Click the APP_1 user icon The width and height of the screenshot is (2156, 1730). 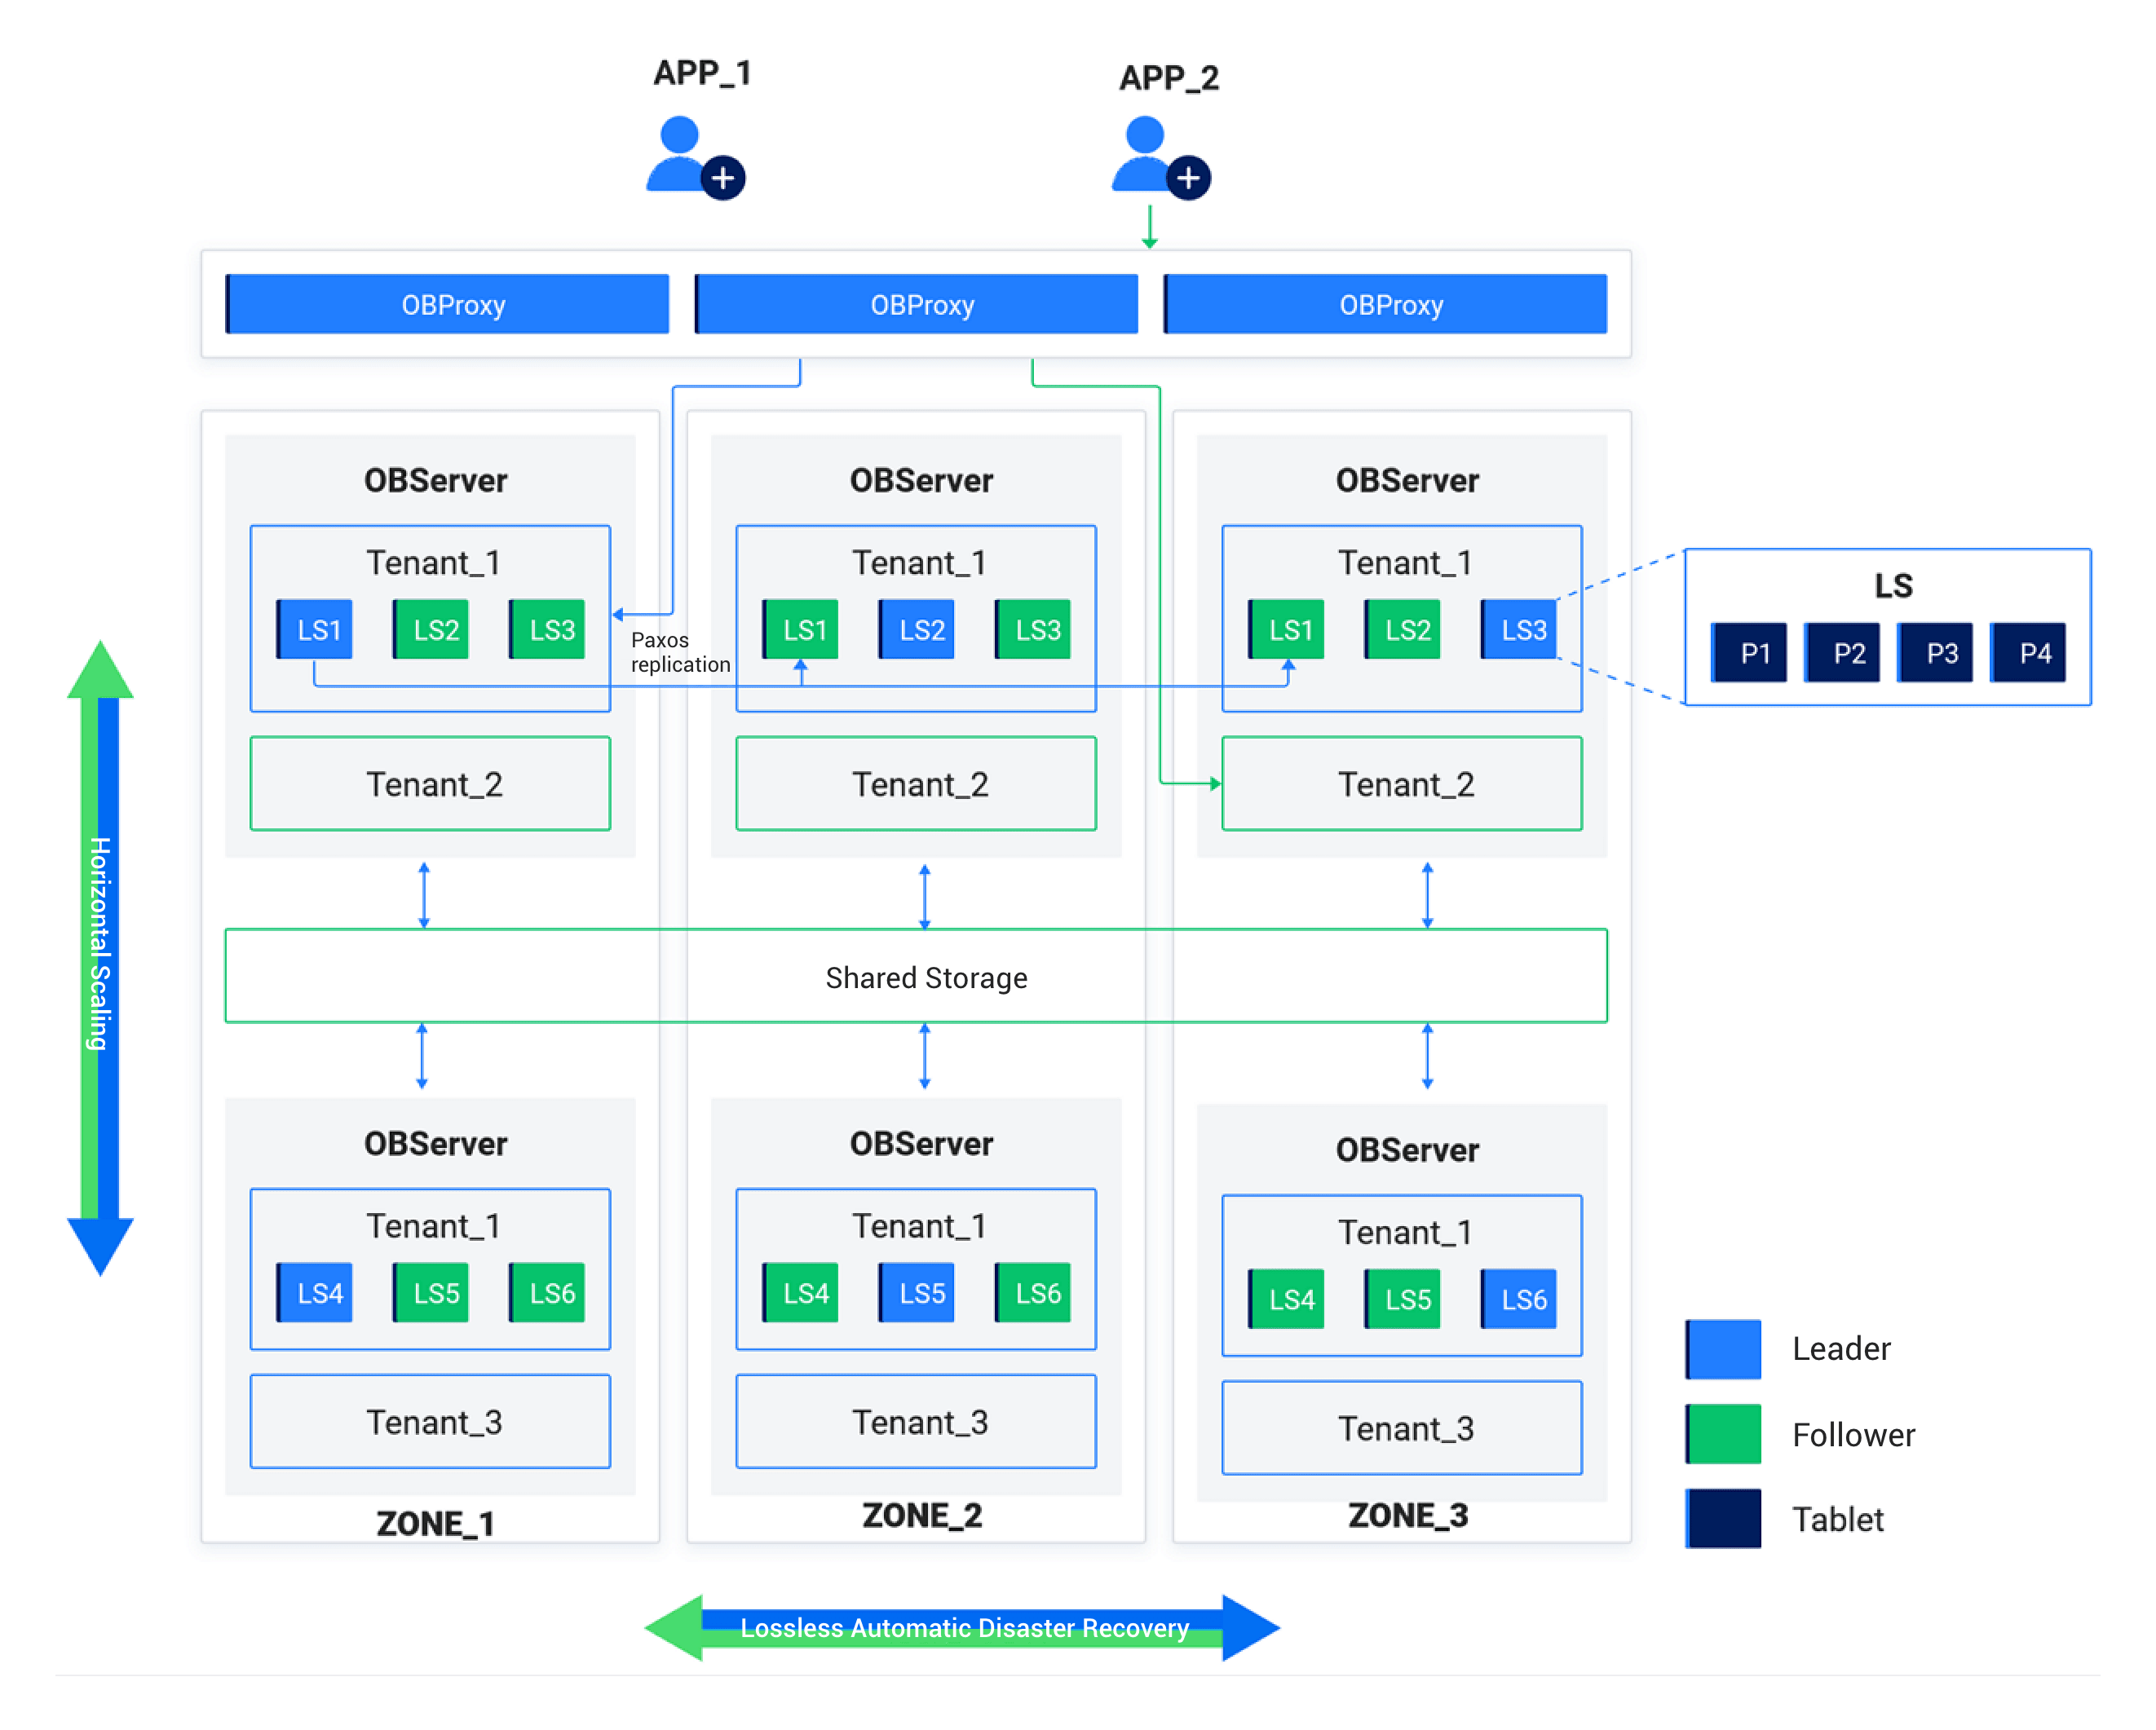tap(695, 158)
